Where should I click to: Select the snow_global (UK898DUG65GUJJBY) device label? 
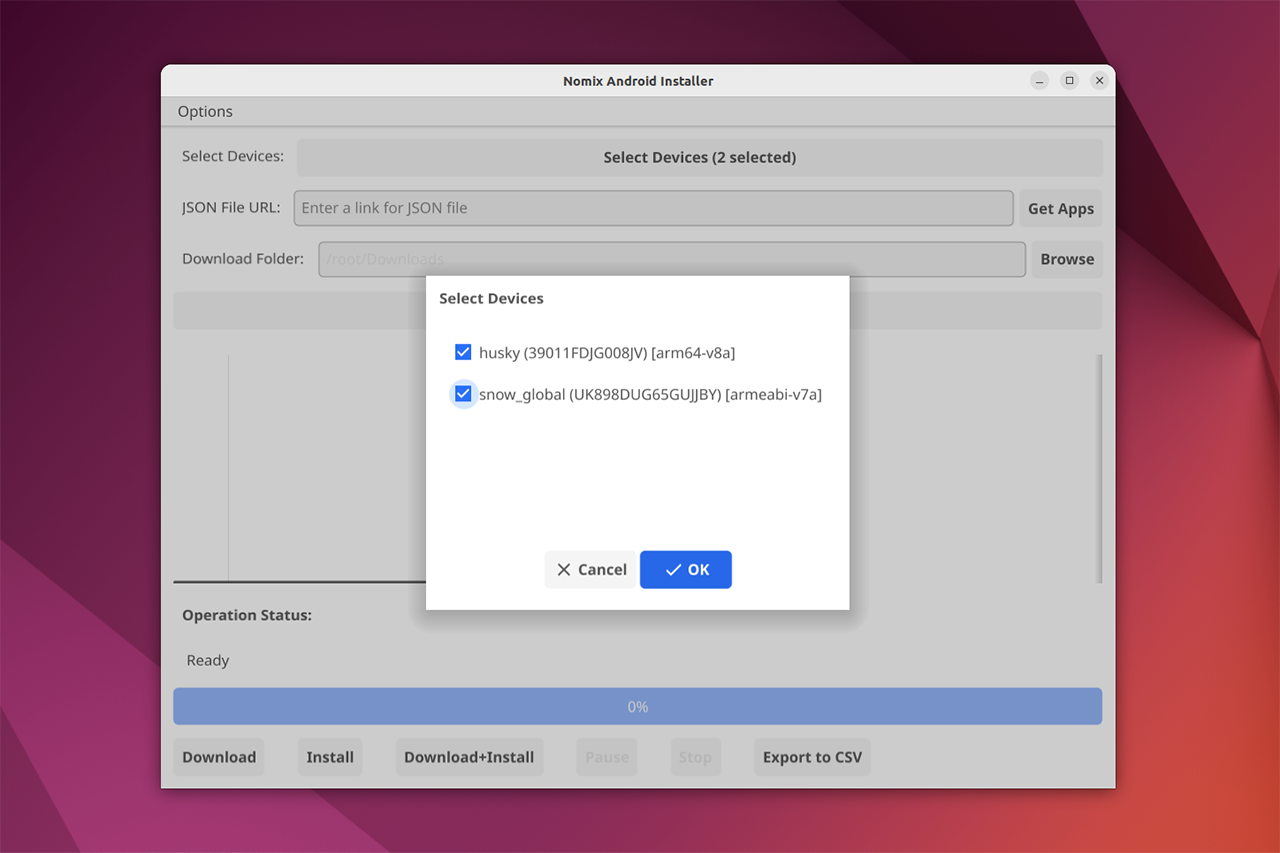650,394
